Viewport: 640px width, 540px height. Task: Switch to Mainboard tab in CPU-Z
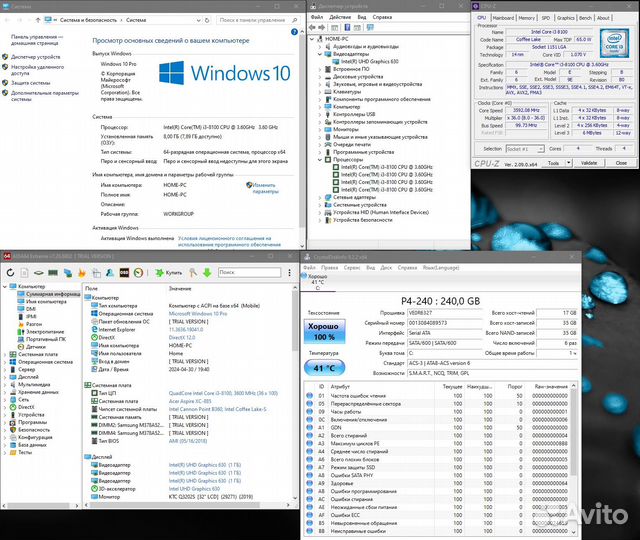pyautogui.click(x=503, y=18)
